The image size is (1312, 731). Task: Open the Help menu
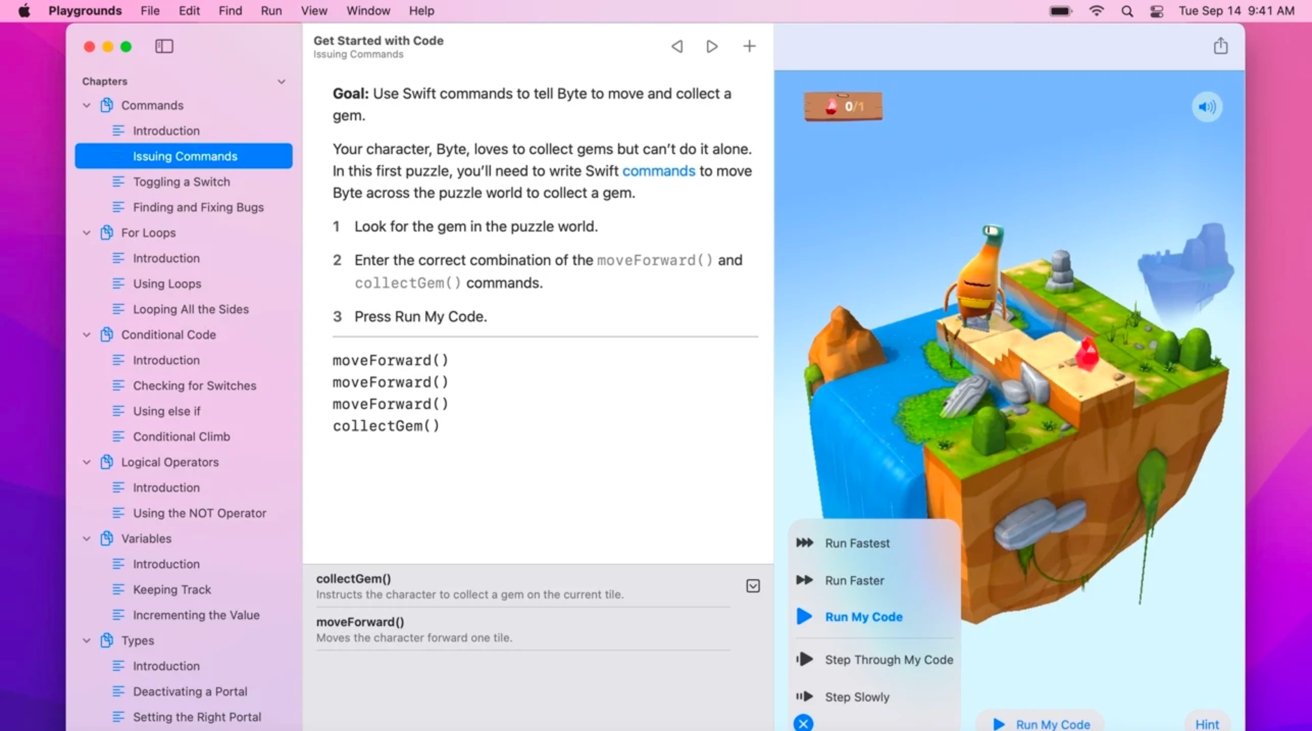422,11
